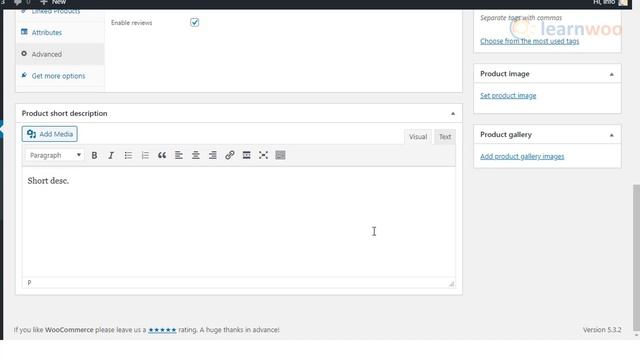Switch to the Text editor tab
Image resolution: width=640 pixels, height=360 pixels.
click(445, 137)
